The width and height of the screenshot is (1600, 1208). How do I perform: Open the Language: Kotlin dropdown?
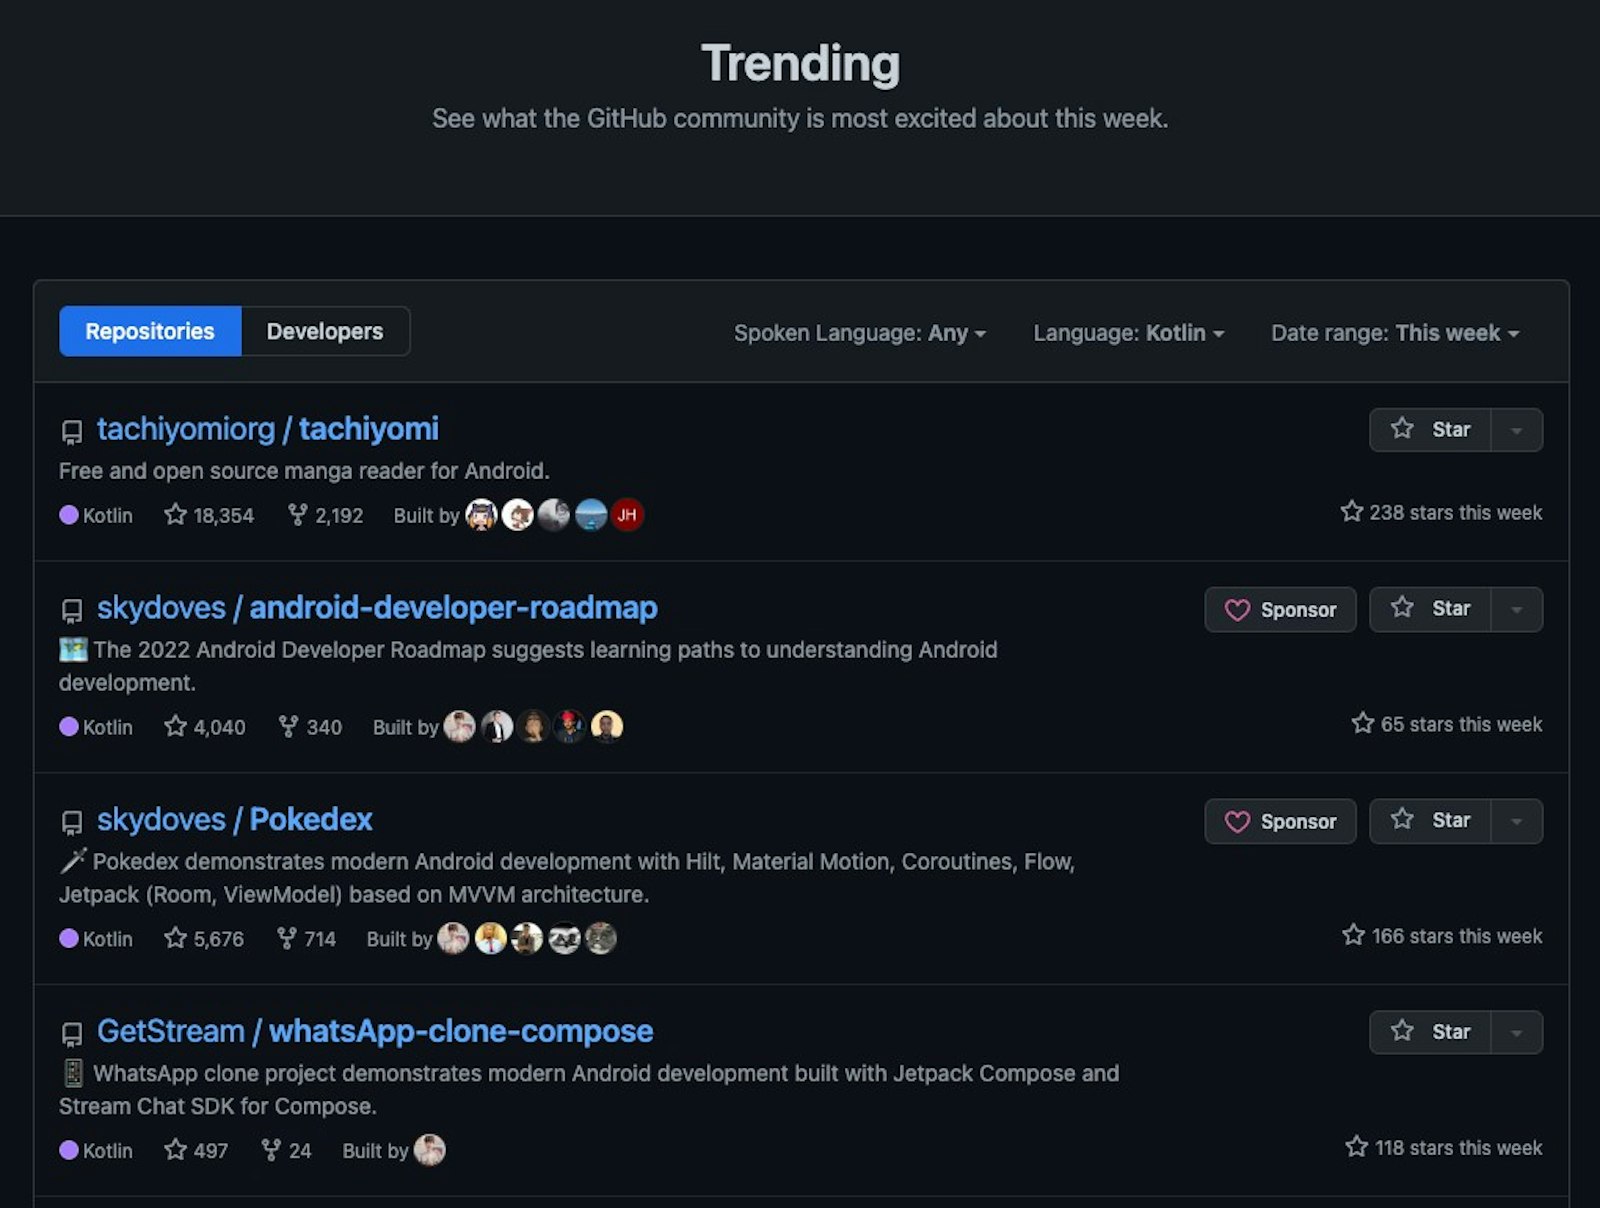click(x=1128, y=333)
